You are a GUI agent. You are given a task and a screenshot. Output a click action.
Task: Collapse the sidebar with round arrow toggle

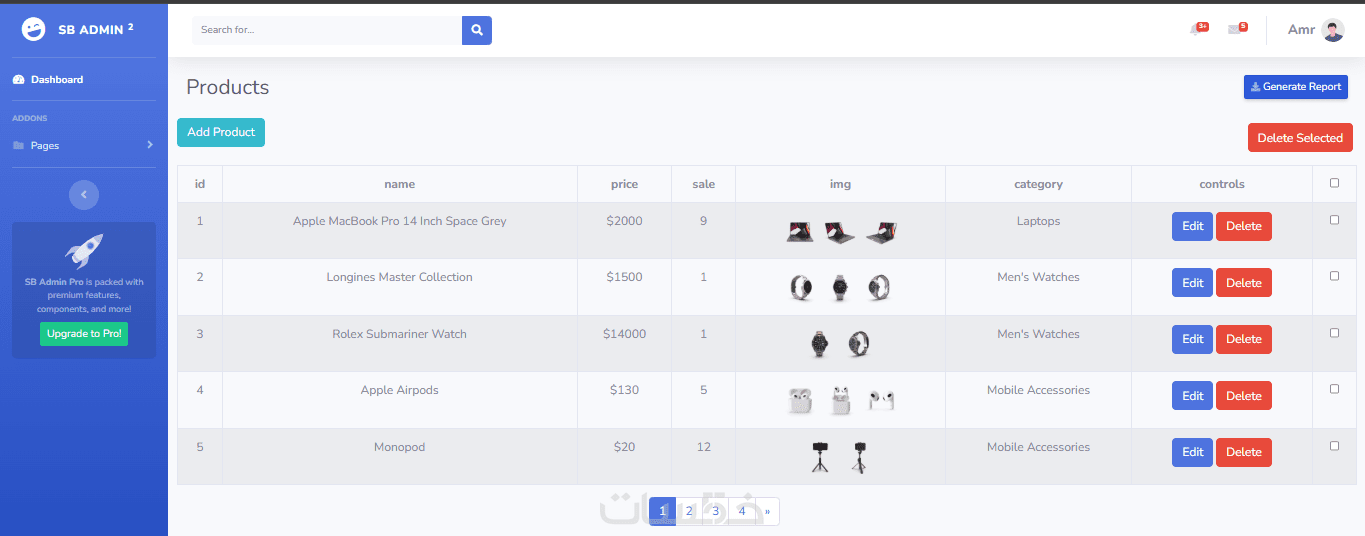(84, 194)
